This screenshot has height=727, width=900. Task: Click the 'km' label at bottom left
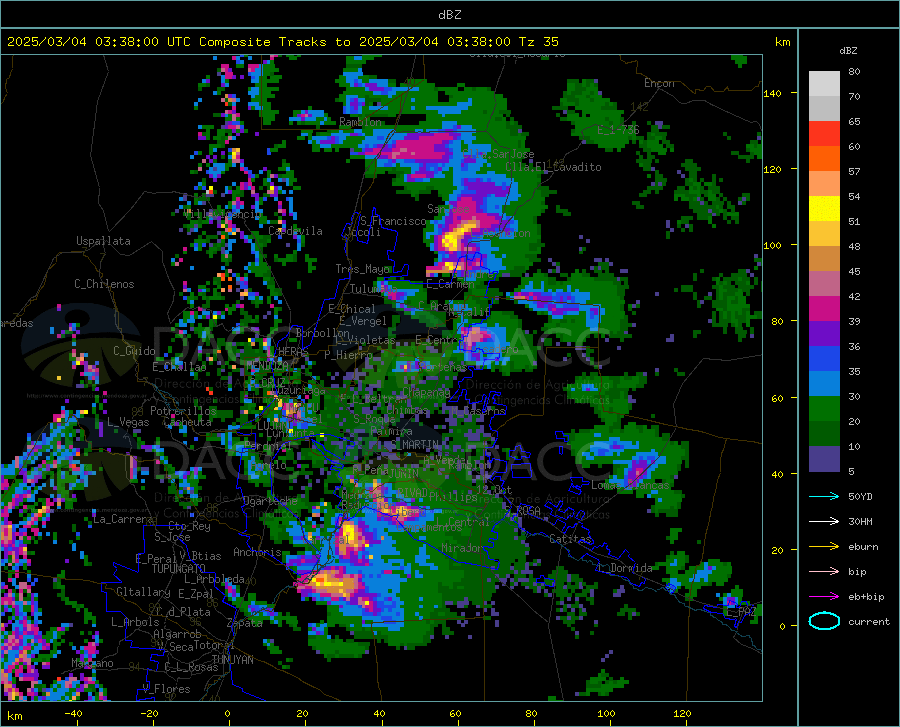tap(14, 716)
